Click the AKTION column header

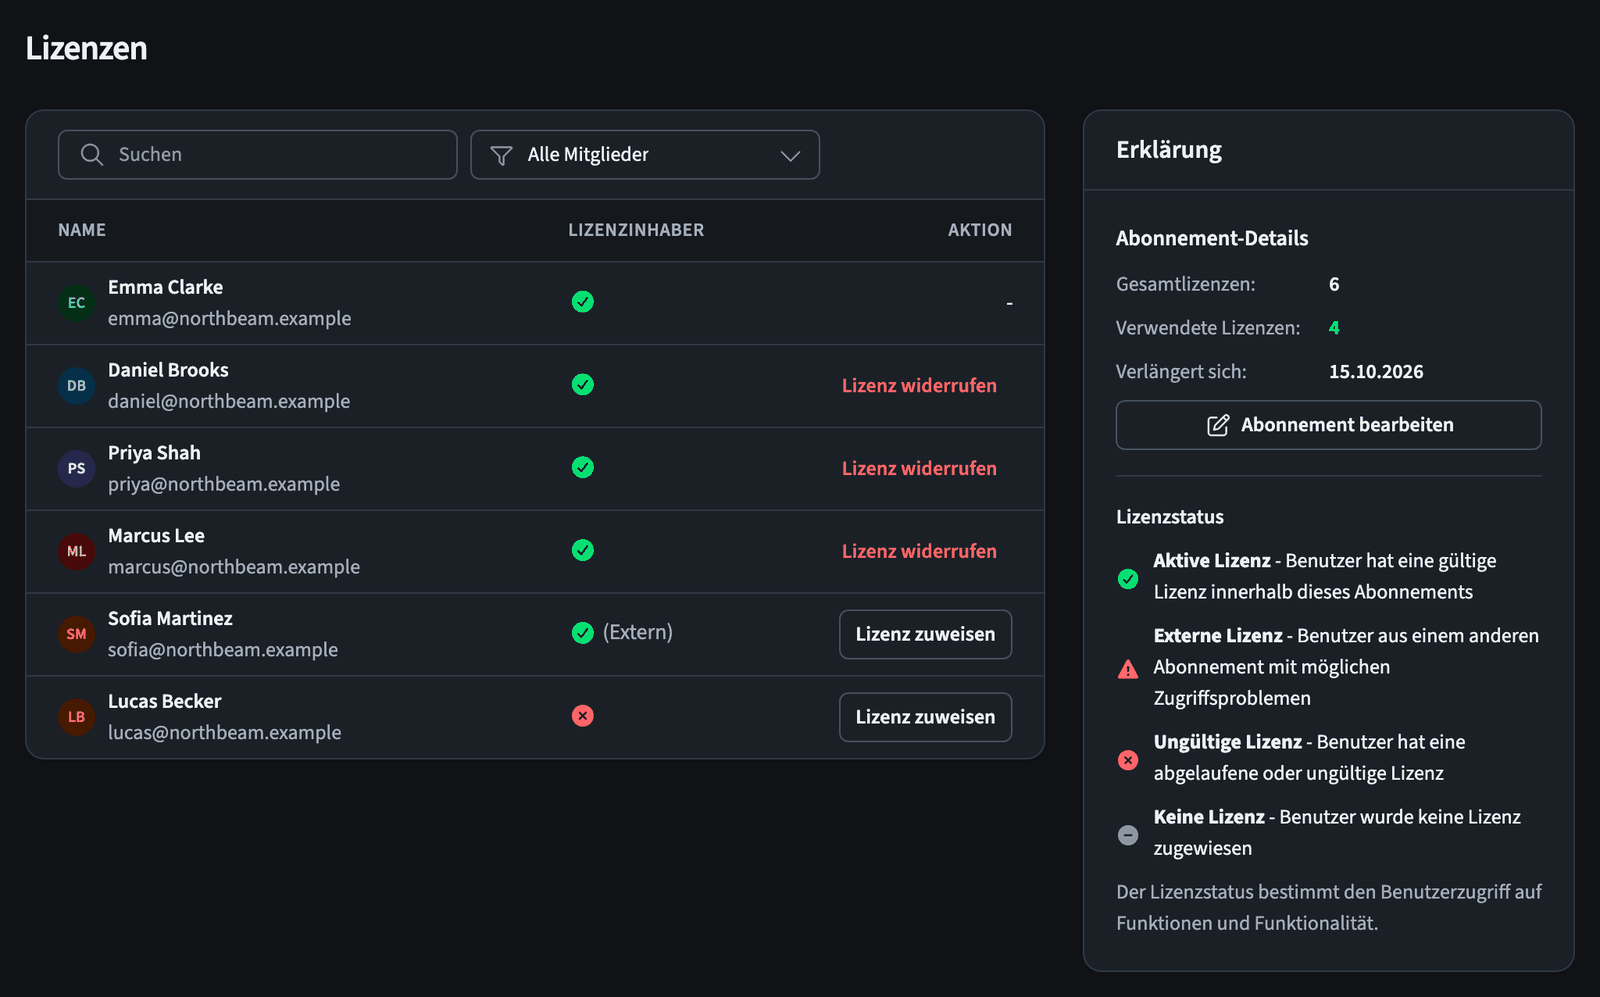coord(980,230)
